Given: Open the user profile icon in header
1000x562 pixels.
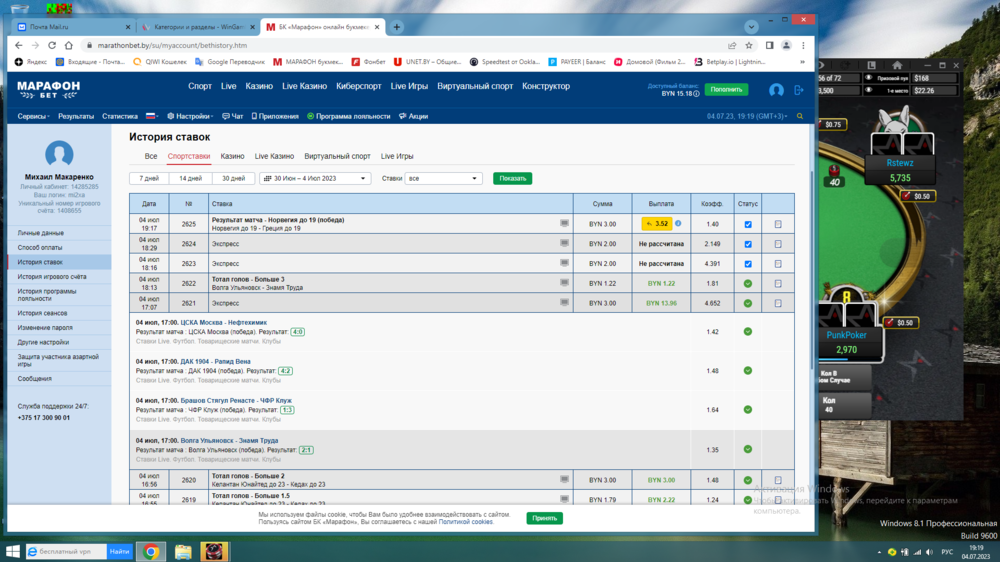Looking at the screenshot, I should 776,90.
